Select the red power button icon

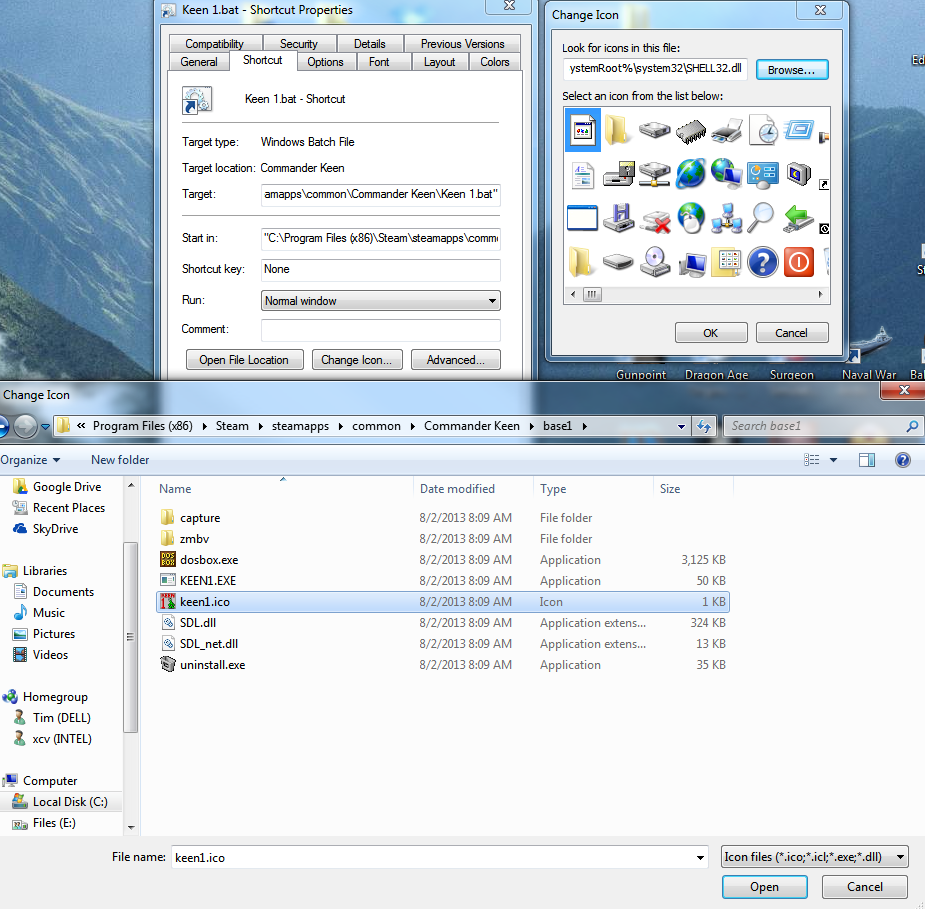(x=799, y=262)
